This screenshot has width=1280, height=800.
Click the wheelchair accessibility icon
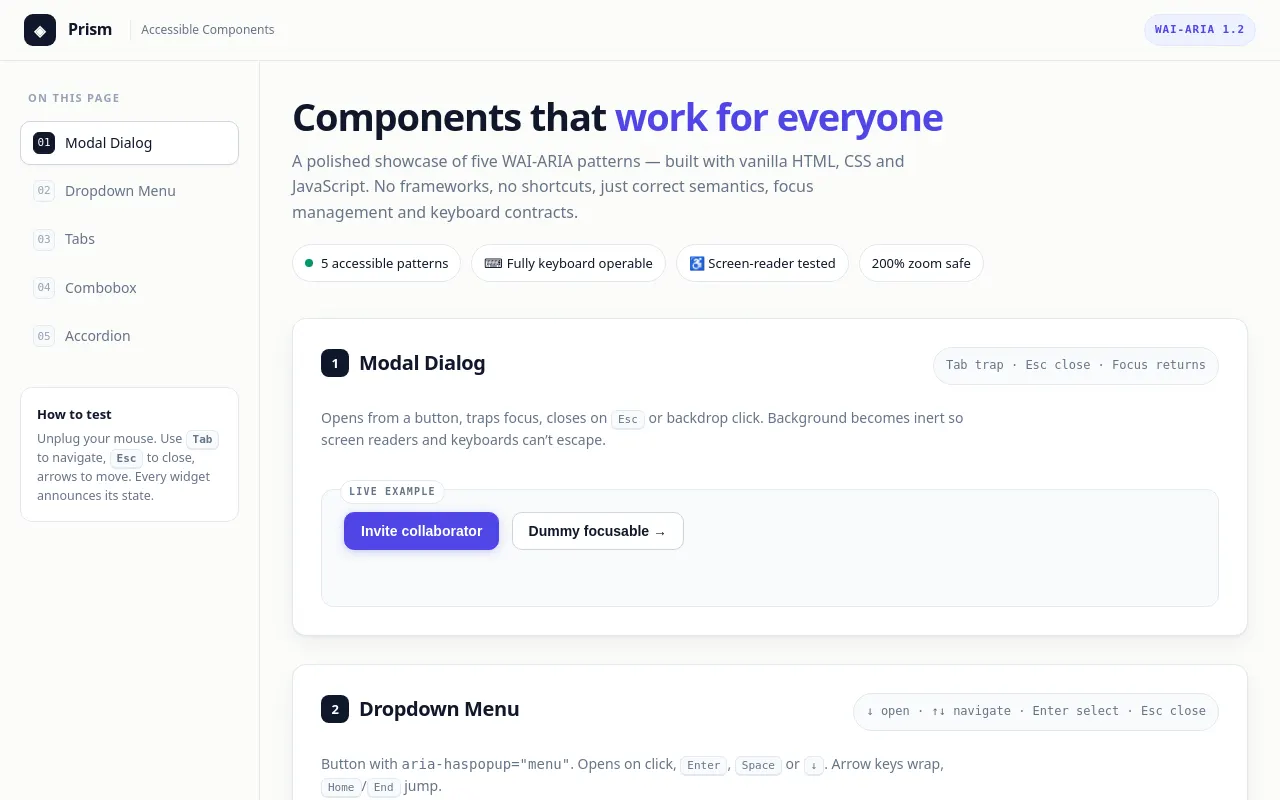697,263
